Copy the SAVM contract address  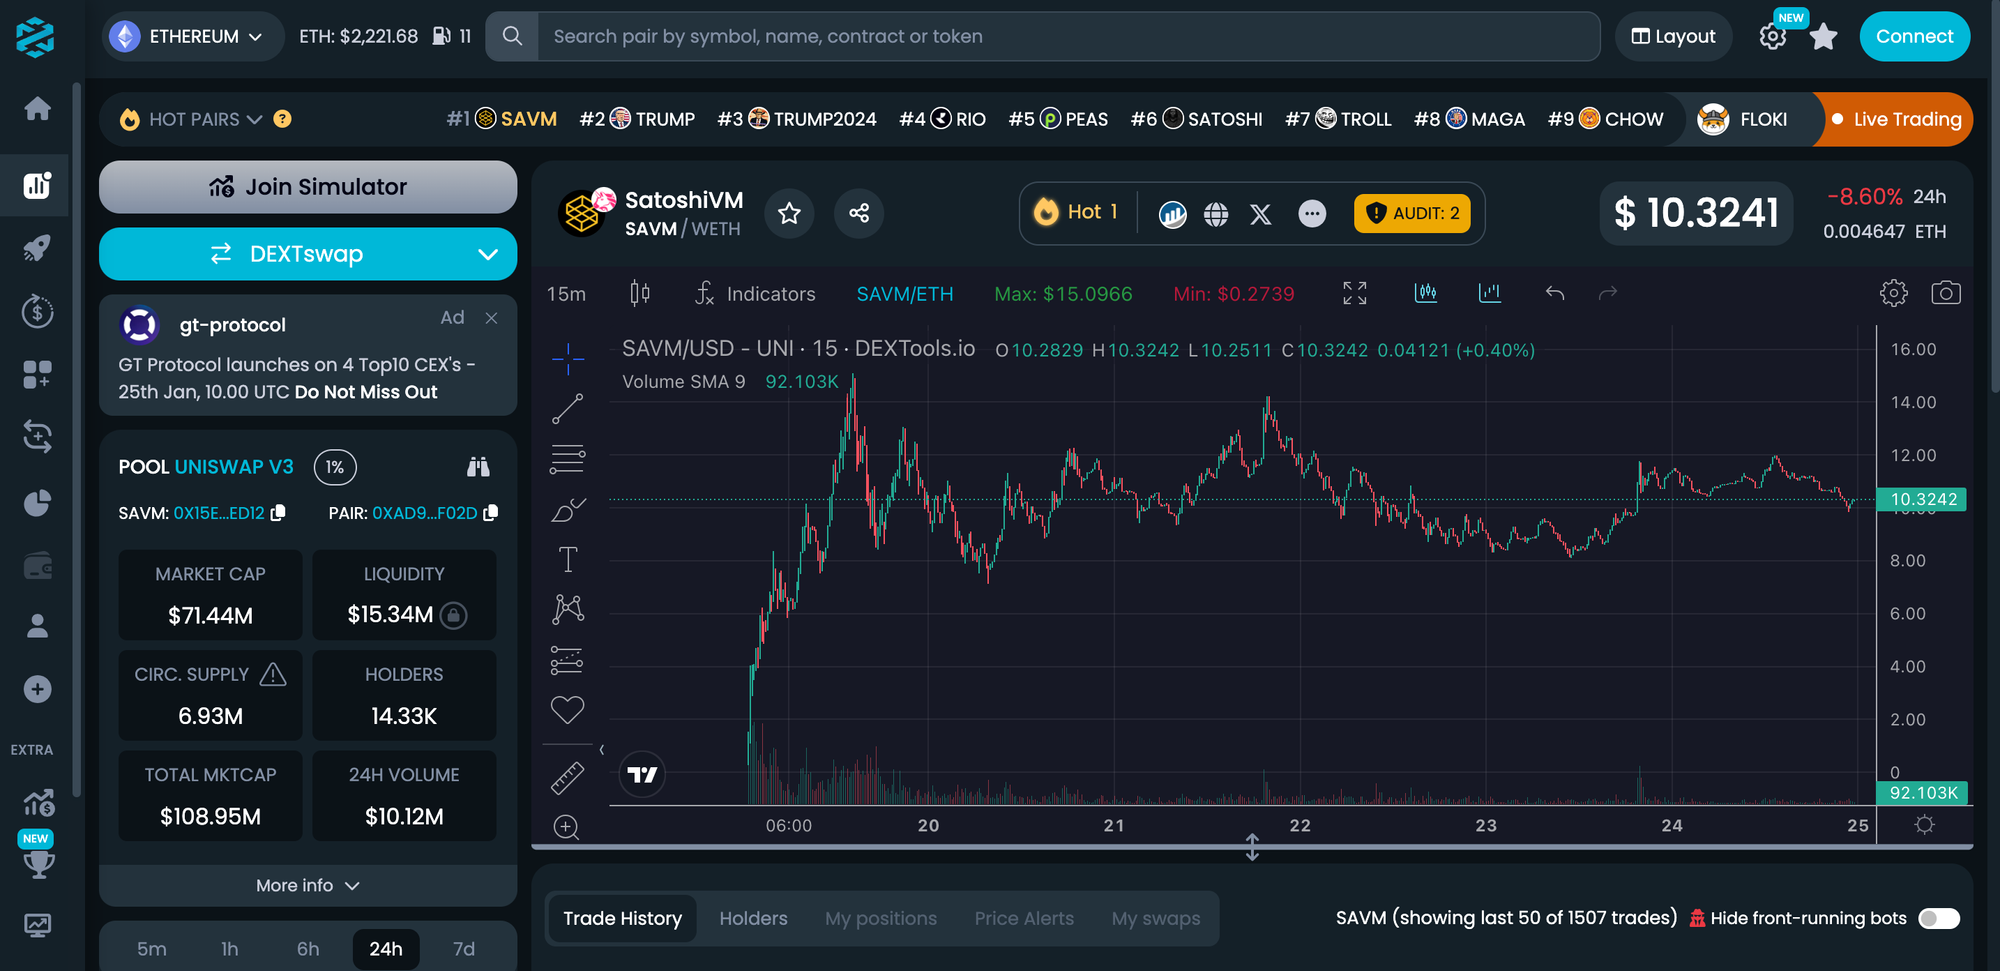coord(278,513)
